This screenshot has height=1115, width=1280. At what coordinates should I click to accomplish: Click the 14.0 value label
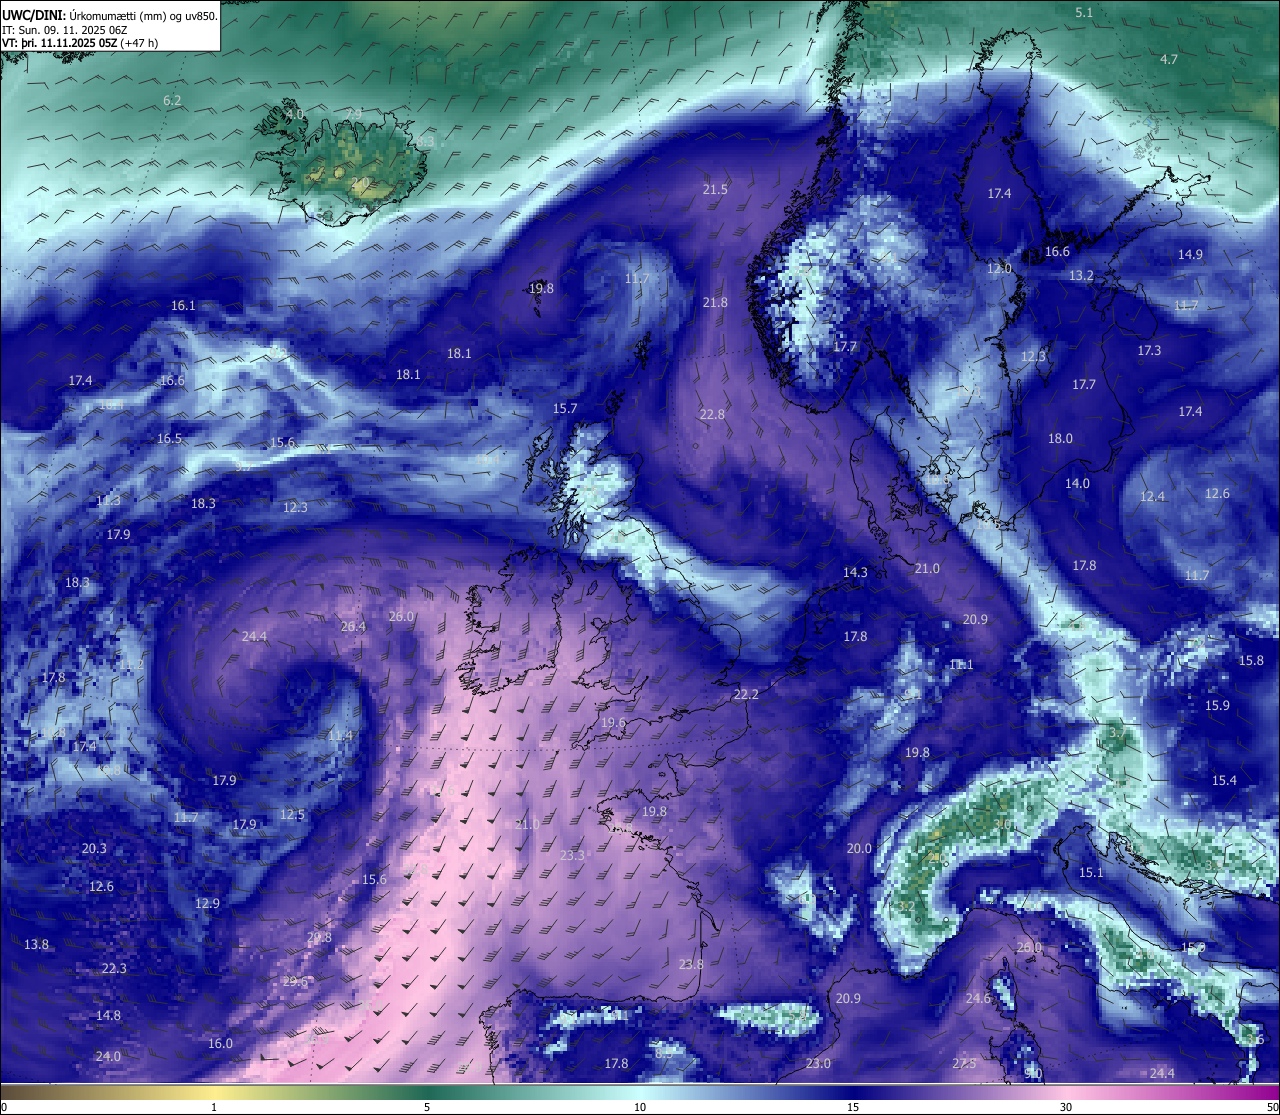click(x=1077, y=483)
